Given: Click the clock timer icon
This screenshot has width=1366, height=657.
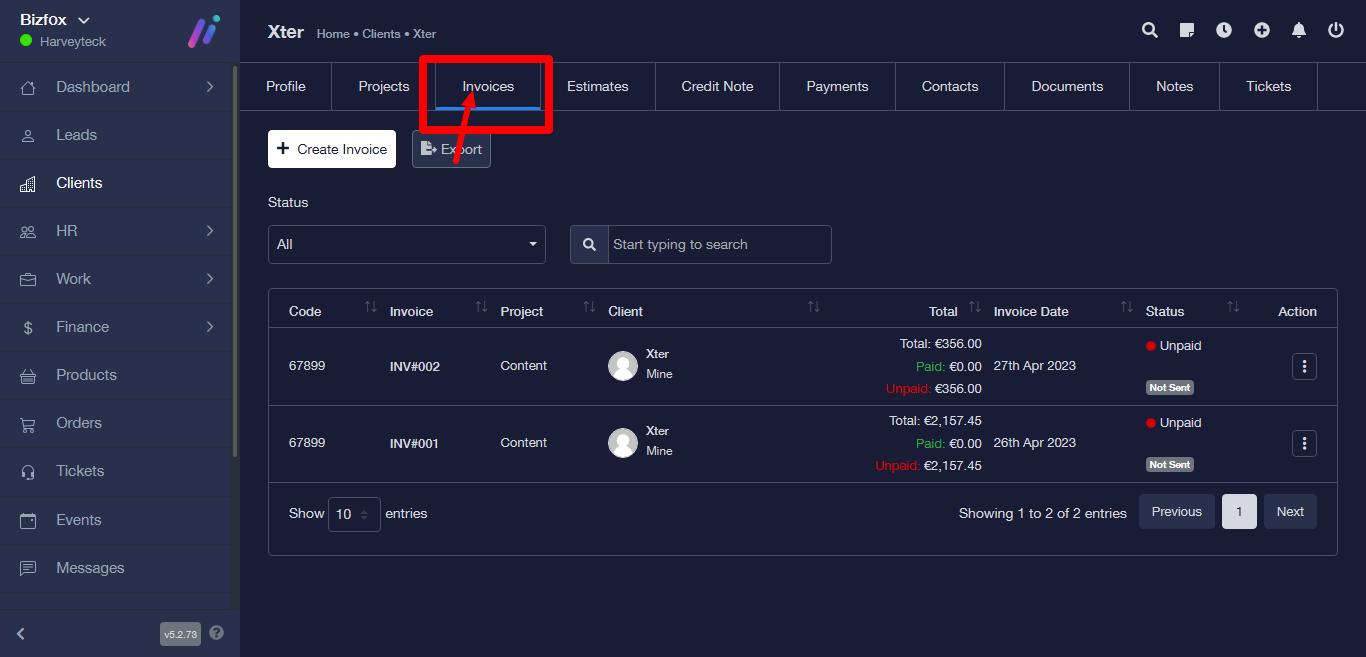Looking at the screenshot, I should pos(1224,30).
